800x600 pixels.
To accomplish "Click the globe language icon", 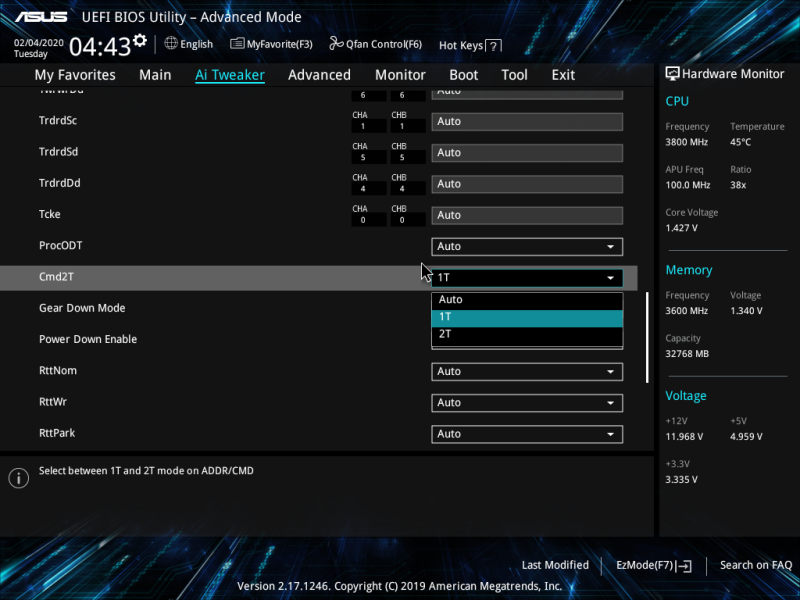I will [171, 43].
